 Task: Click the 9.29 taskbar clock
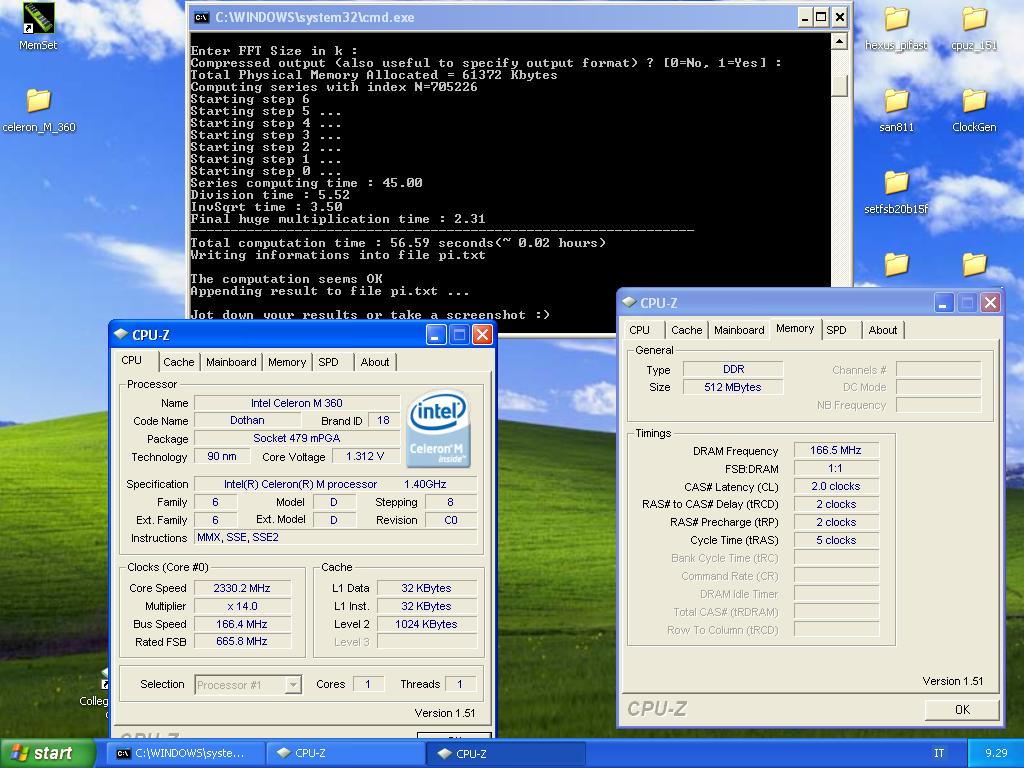pyautogui.click(x=996, y=753)
